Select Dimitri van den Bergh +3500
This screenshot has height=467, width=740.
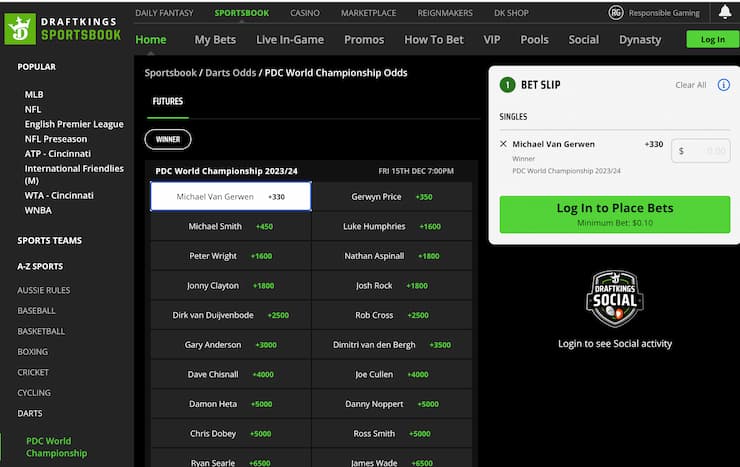pyautogui.click(x=392, y=344)
